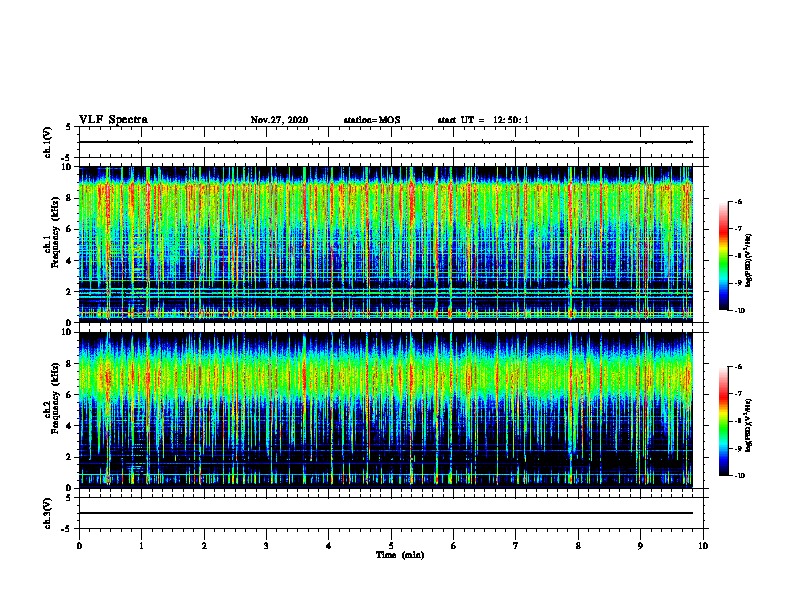The image size is (792, 612).
Task: Click the '-6' label on ch.1 color scale
Action: pos(738,202)
